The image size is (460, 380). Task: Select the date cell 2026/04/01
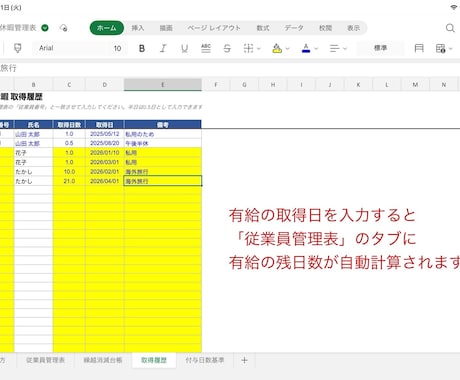(105, 181)
